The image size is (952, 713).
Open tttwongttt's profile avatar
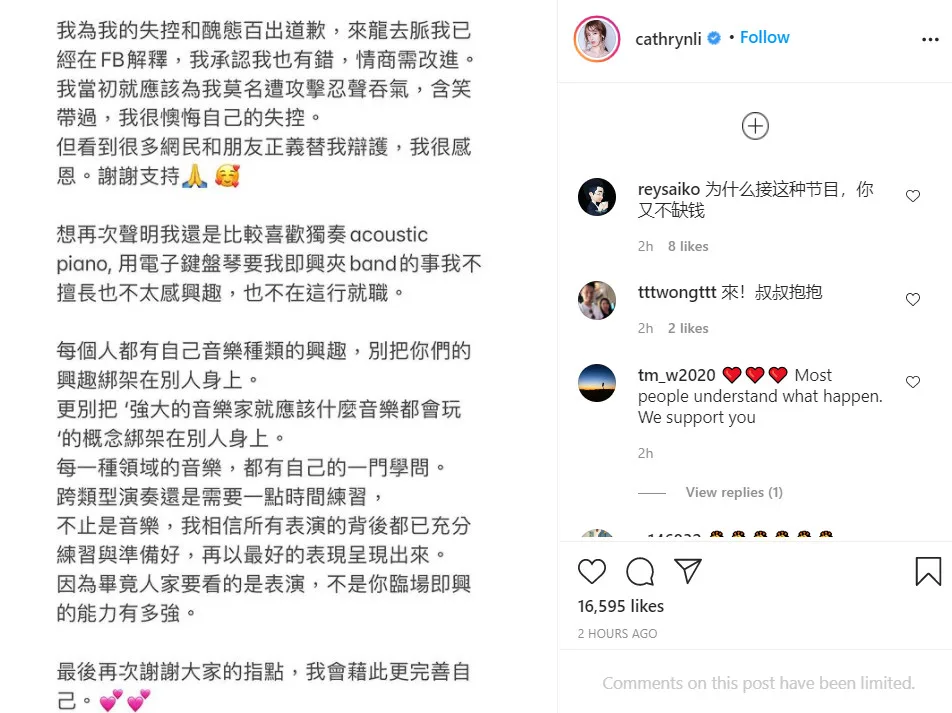[597, 300]
